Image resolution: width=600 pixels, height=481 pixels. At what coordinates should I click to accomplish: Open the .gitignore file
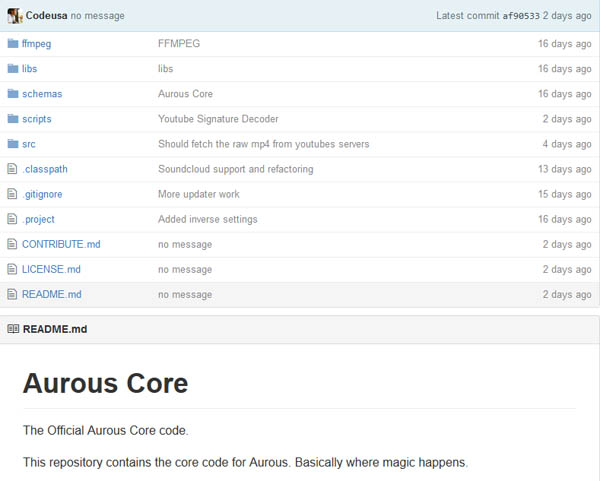tap(42, 194)
